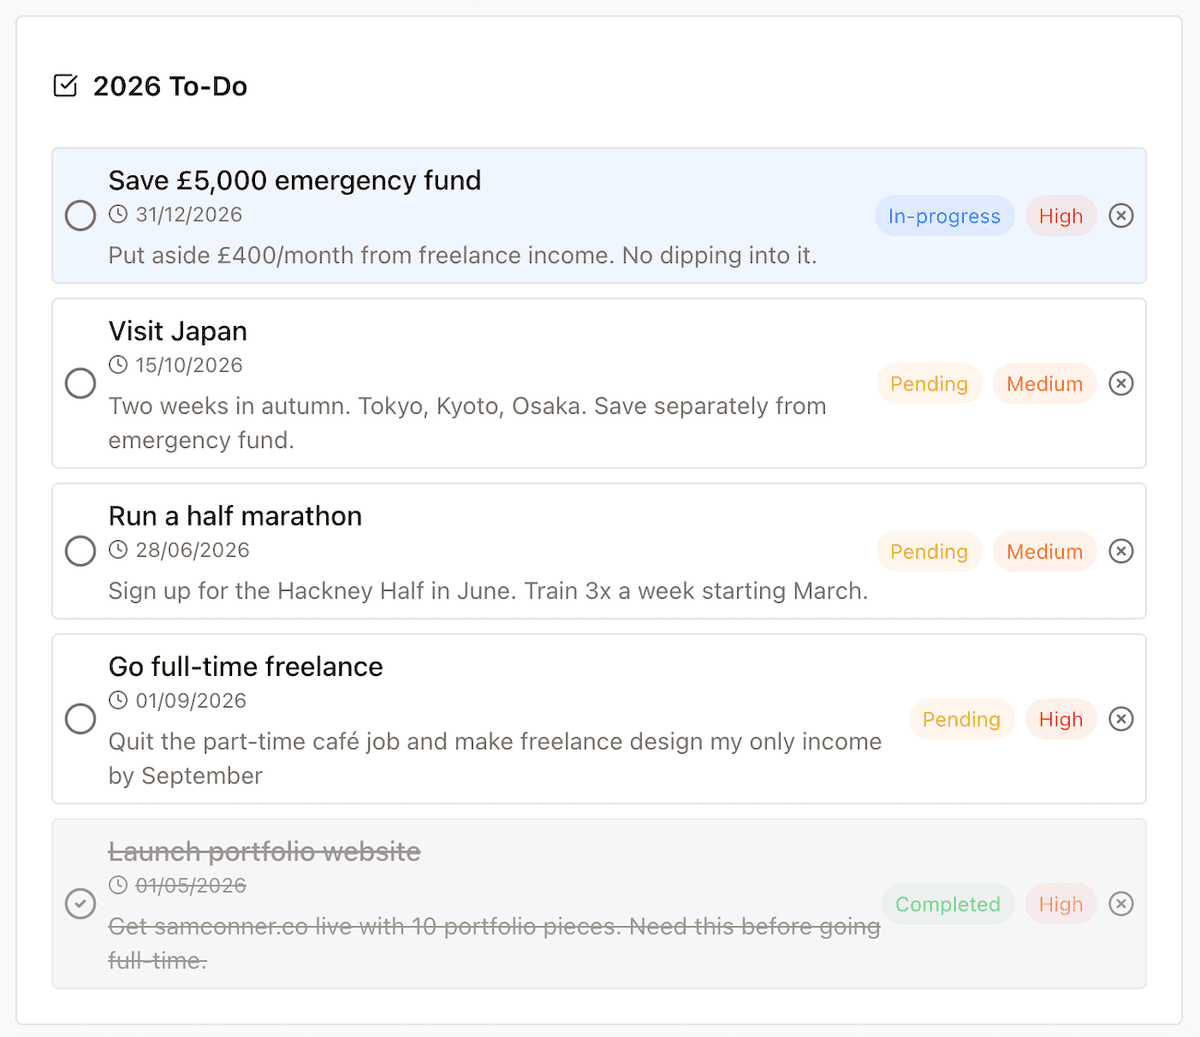Image resolution: width=1200 pixels, height=1037 pixels.
Task: Change the Pending status on Visit Japan
Action: (928, 383)
